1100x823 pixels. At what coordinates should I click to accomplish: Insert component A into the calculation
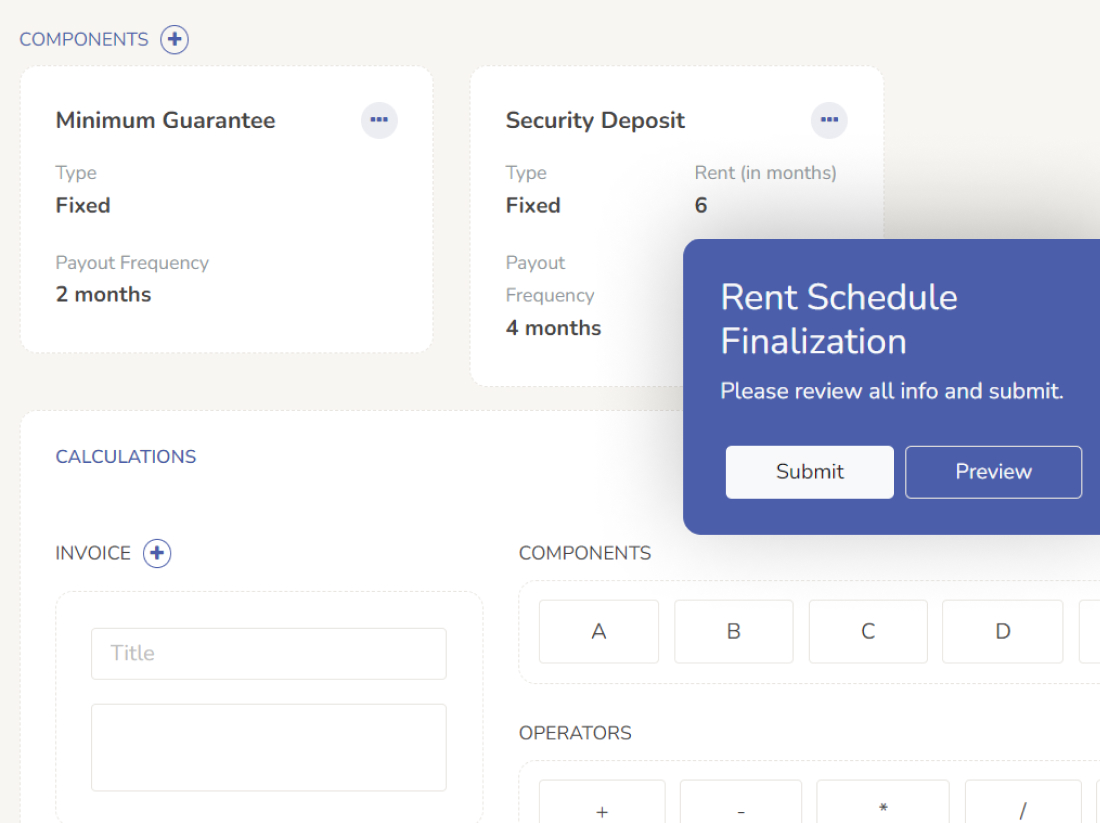(598, 632)
